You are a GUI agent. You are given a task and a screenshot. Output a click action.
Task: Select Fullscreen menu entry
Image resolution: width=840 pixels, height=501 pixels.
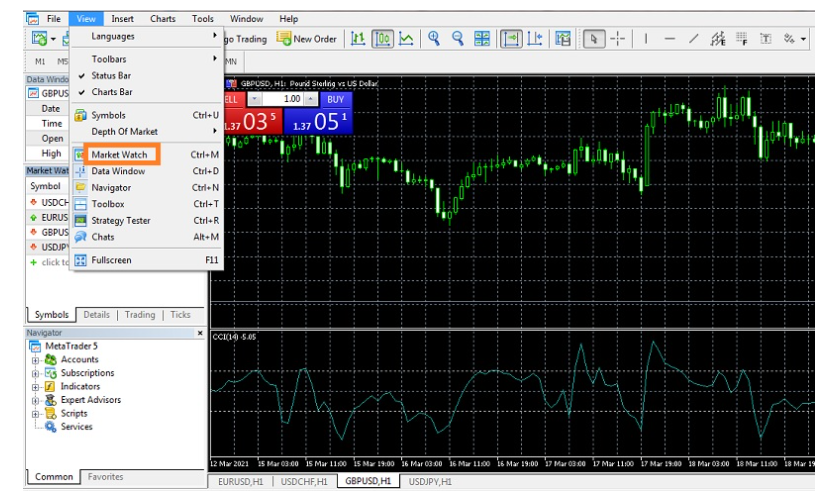coord(147,260)
